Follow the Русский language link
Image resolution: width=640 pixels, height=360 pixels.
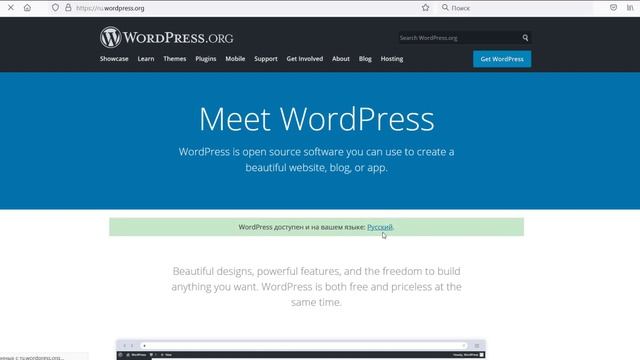pyautogui.click(x=380, y=227)
